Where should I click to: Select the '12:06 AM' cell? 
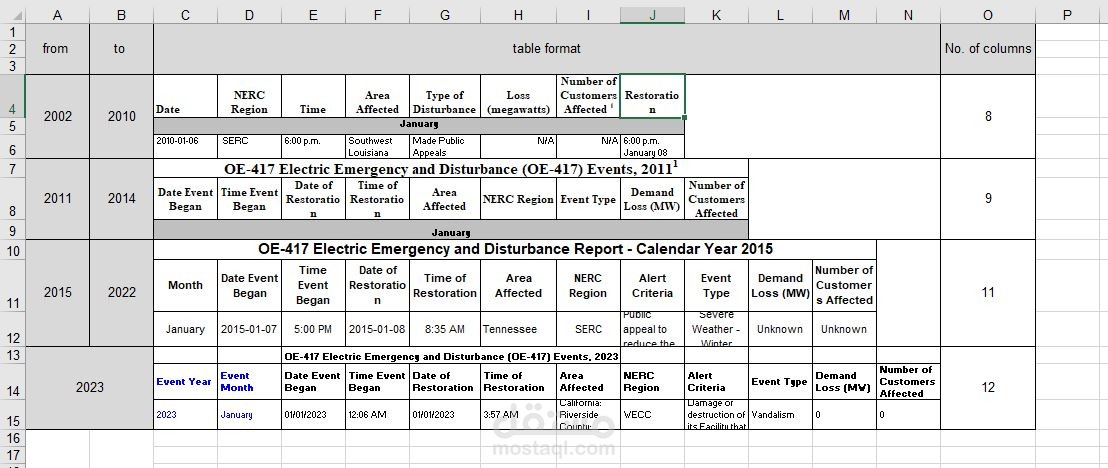[x=377, y=414]
